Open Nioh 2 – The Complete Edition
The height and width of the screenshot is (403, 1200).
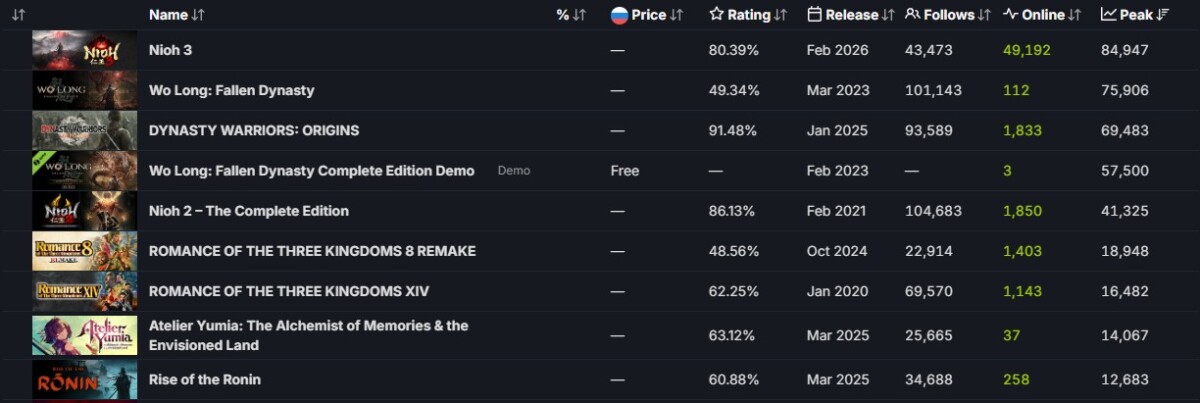(249, 211)
